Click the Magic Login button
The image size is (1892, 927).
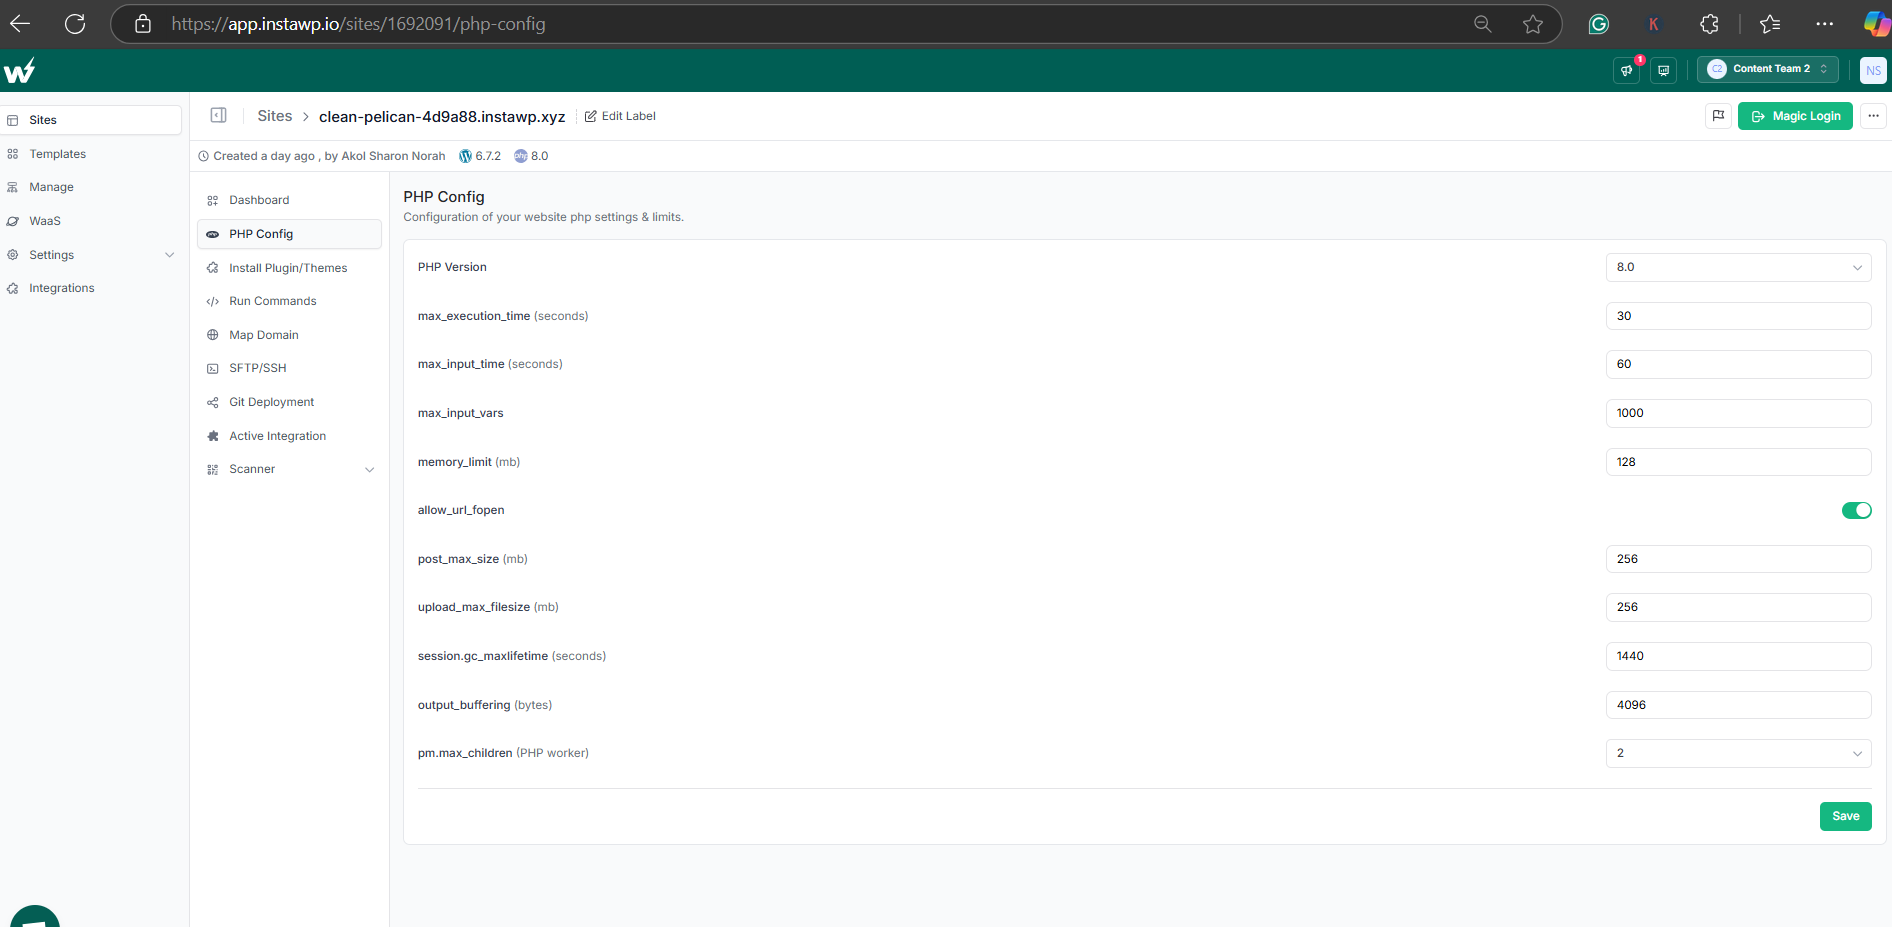pos(1795,116)
